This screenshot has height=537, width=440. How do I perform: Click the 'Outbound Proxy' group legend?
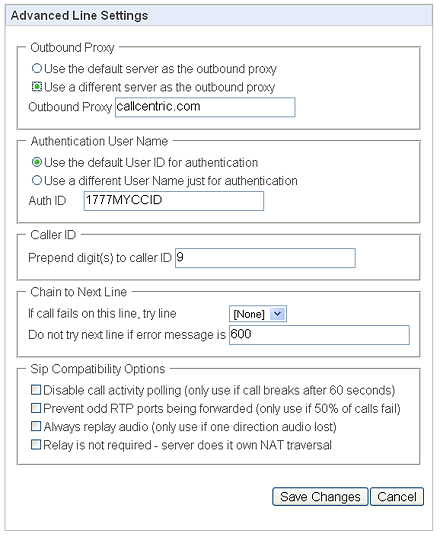tap(72, 48)
